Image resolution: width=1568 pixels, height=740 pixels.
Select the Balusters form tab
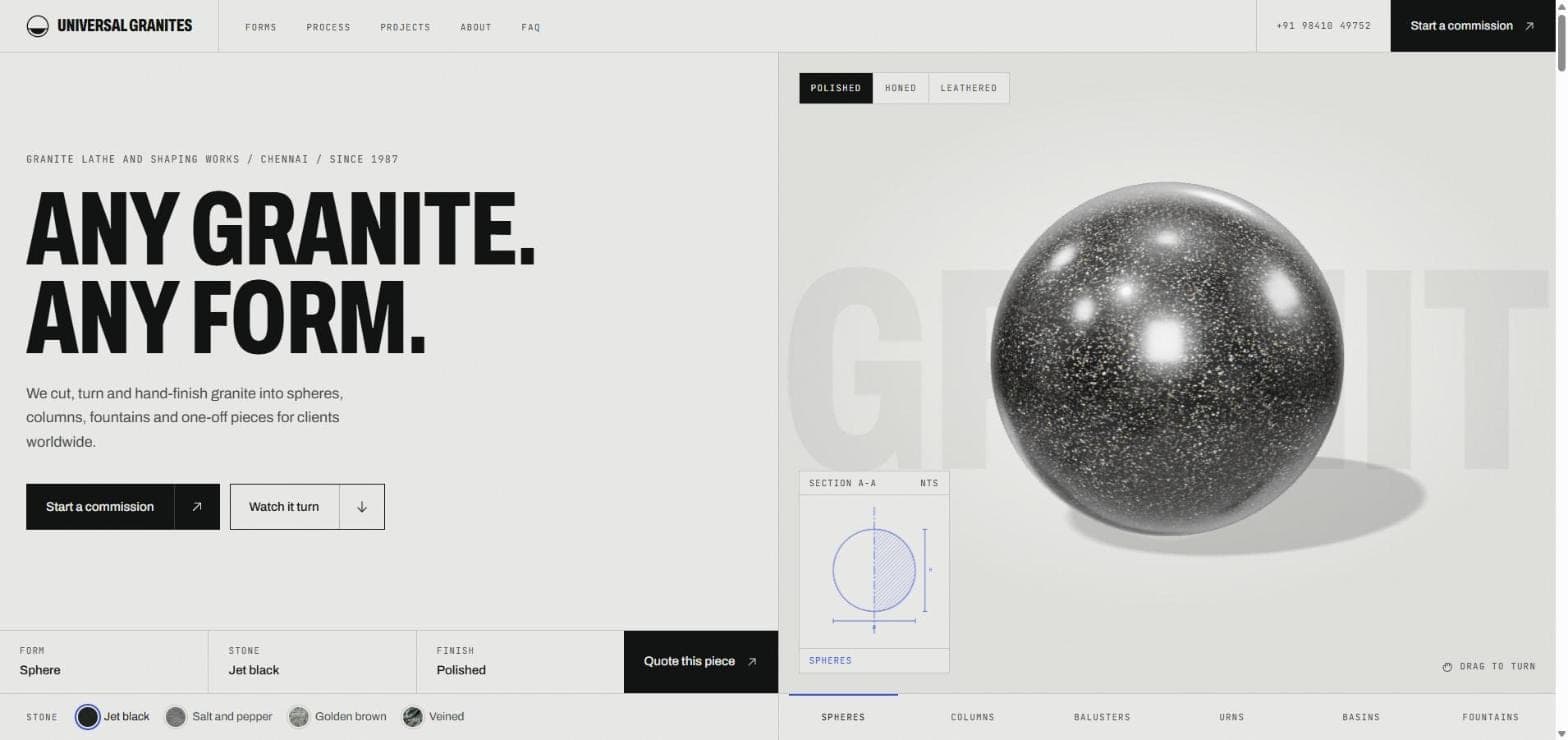[x=1102, y=717]
